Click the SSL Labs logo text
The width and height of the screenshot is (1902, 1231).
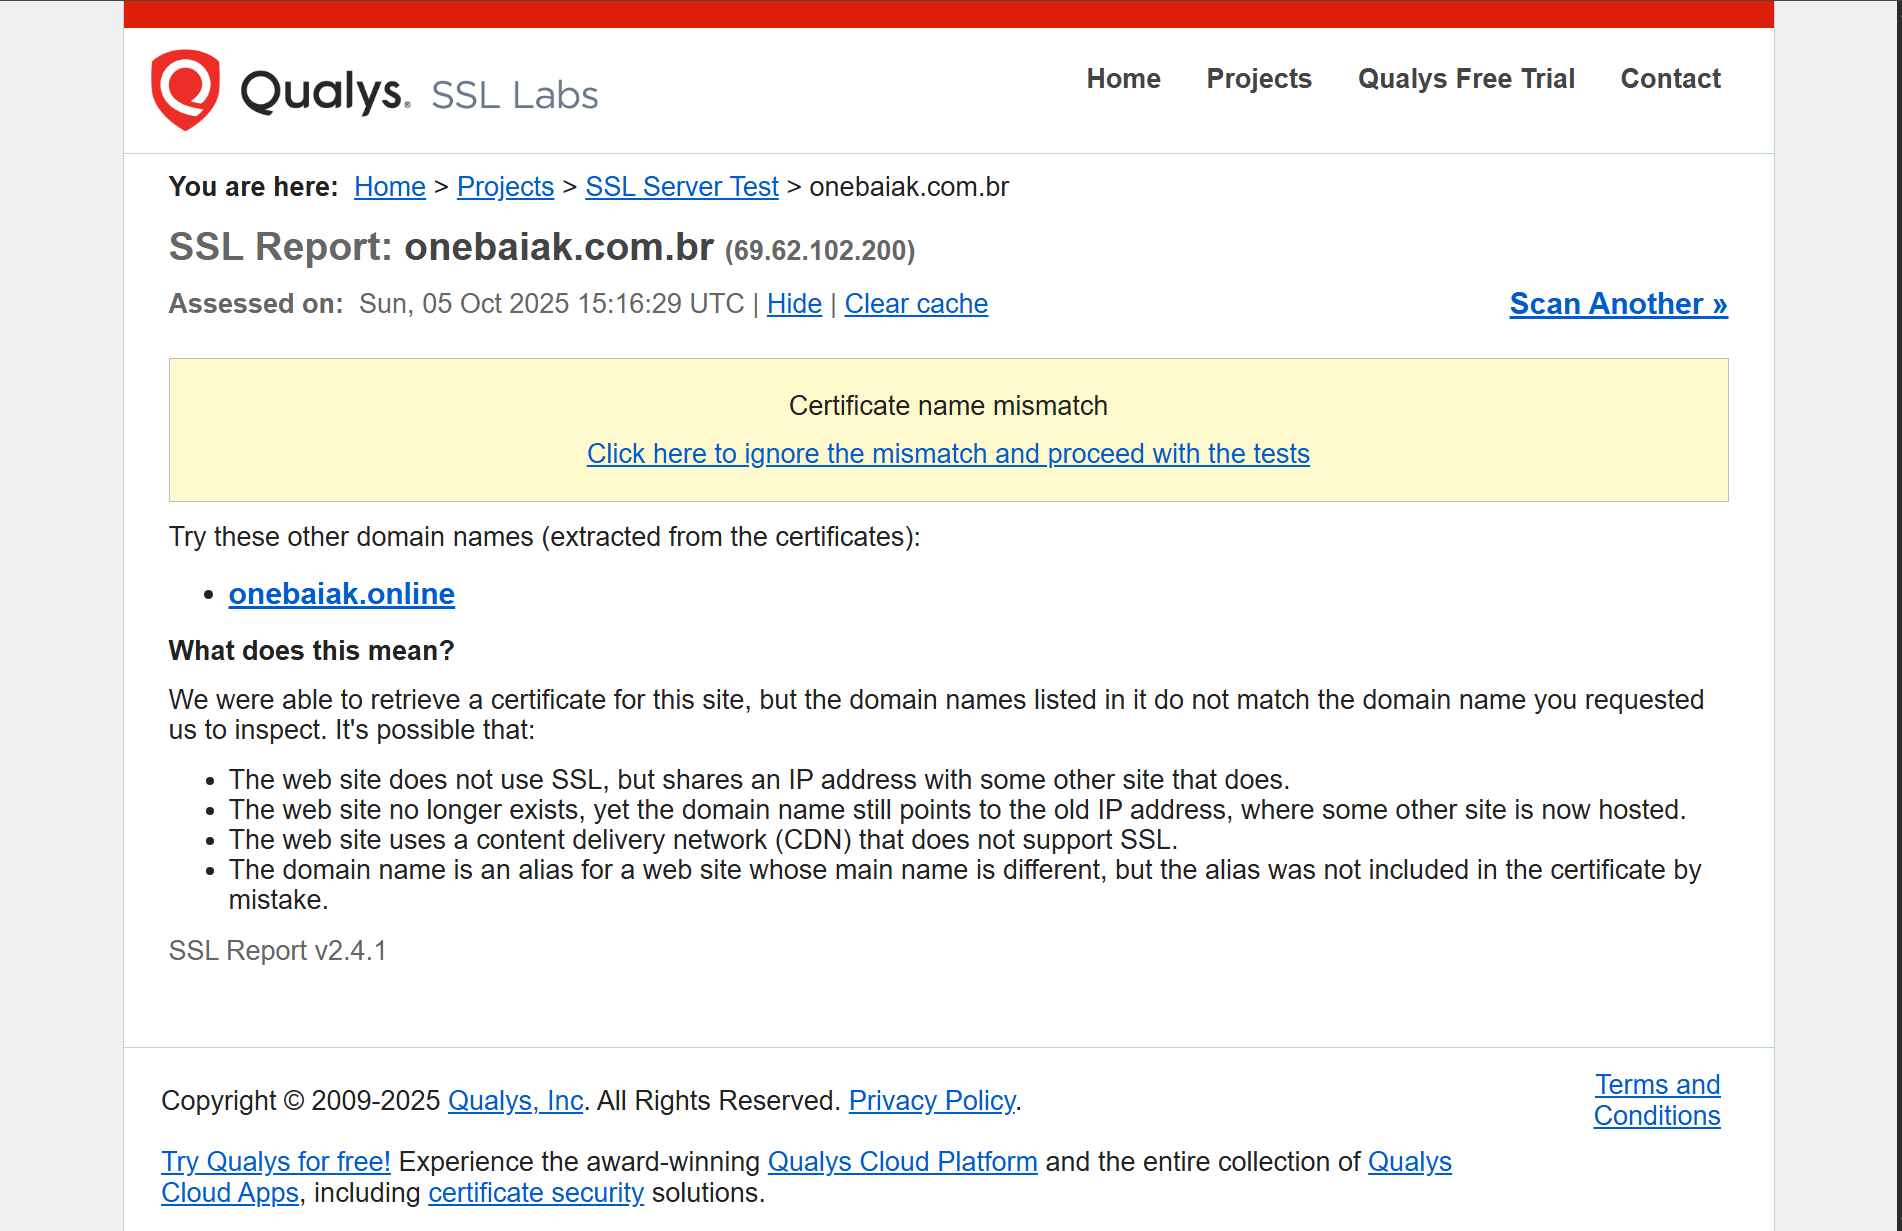(514, 95)
